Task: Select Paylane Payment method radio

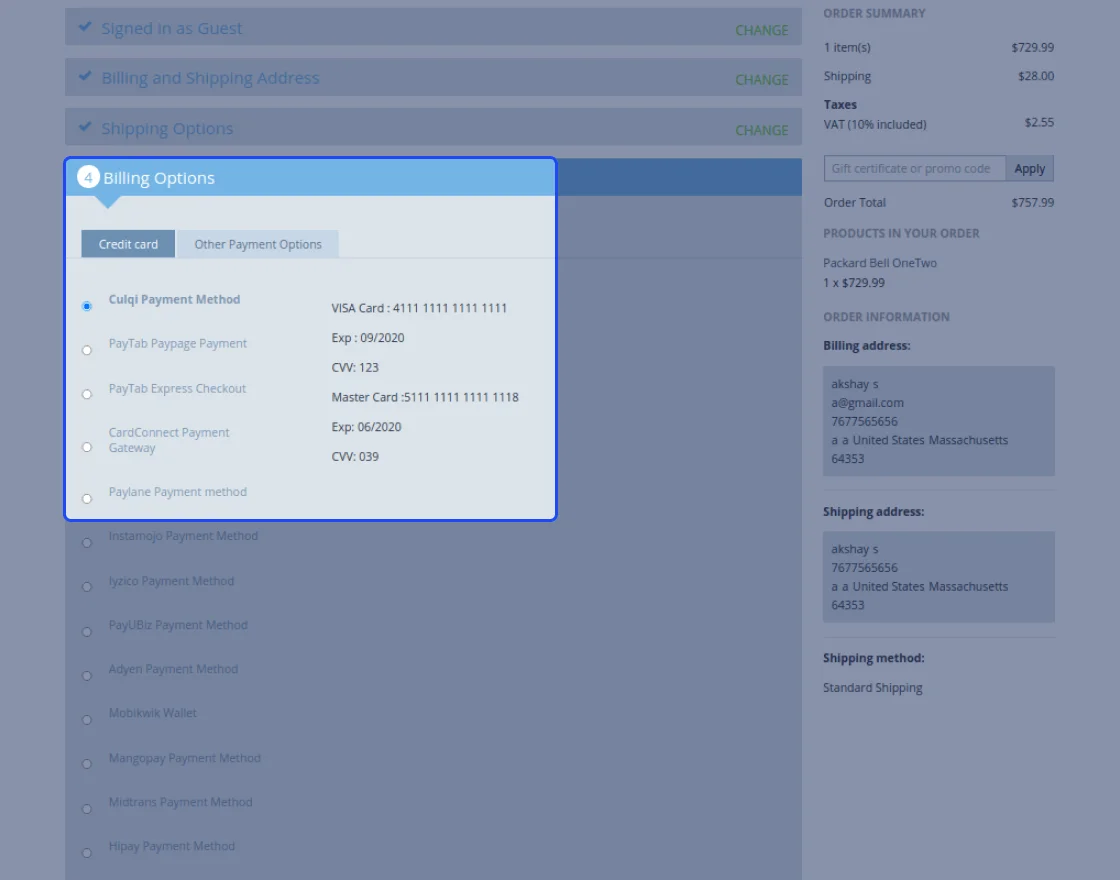Action: tap(87, 499)
